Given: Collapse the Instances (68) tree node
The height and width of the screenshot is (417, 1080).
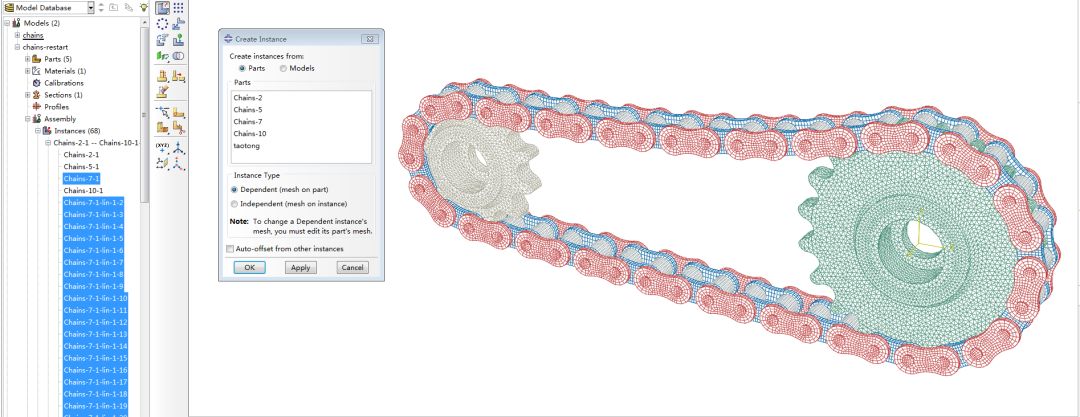Looking at the screenshot, I should coord(37,131).
